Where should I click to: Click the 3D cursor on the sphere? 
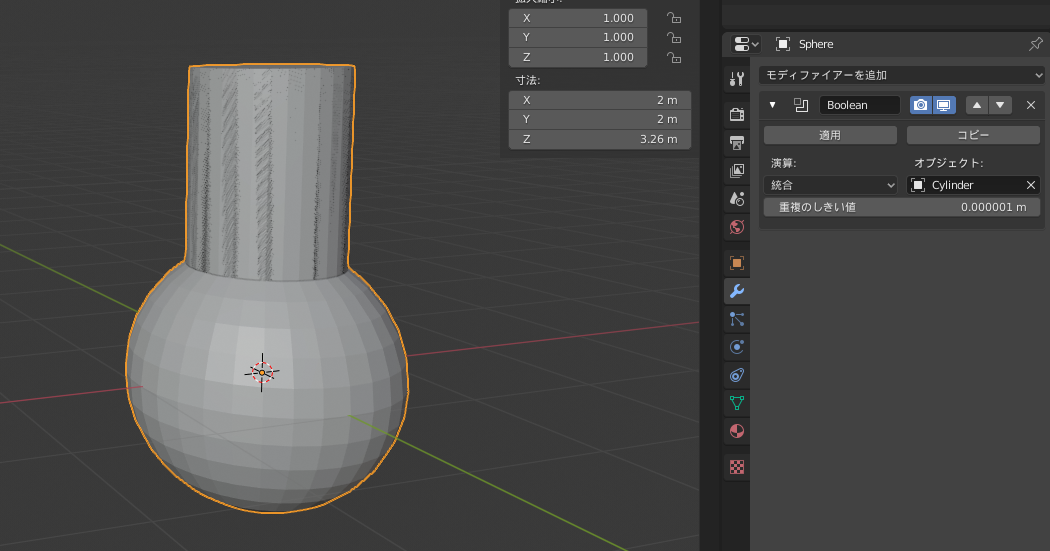coord(262,372)
